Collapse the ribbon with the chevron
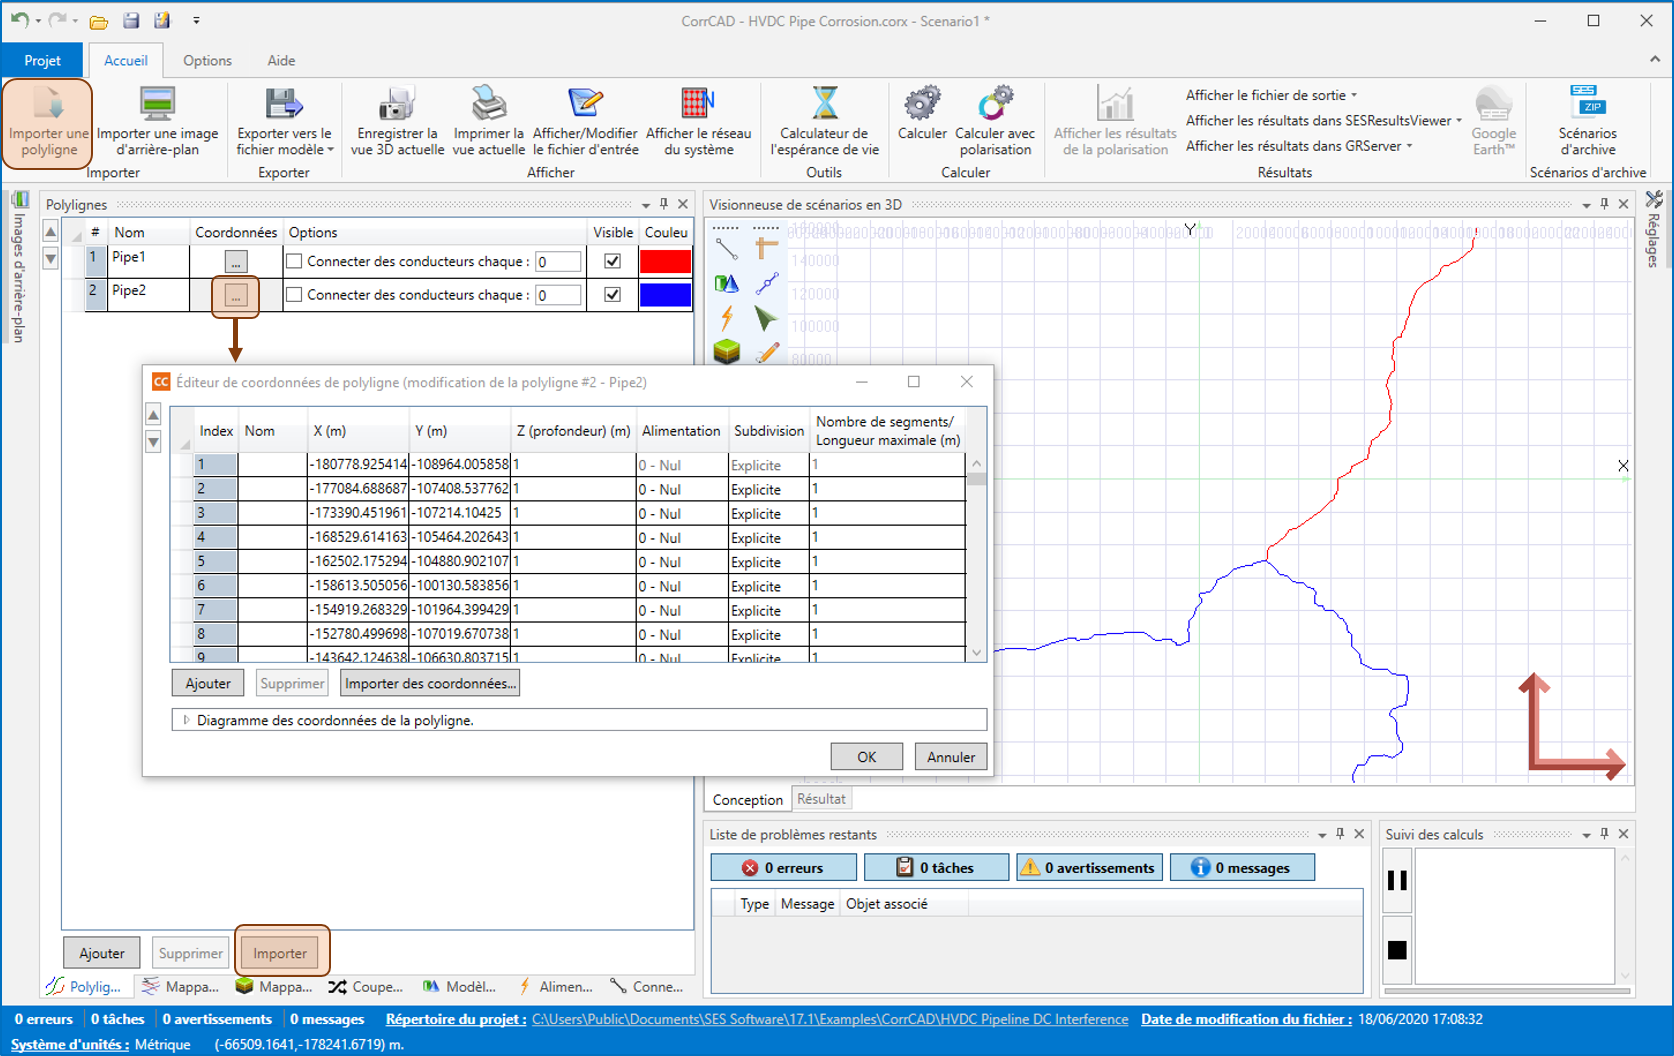The height and width of the screenshot is (1056, 1674). pyautogui.click(x=1654, y=60)
